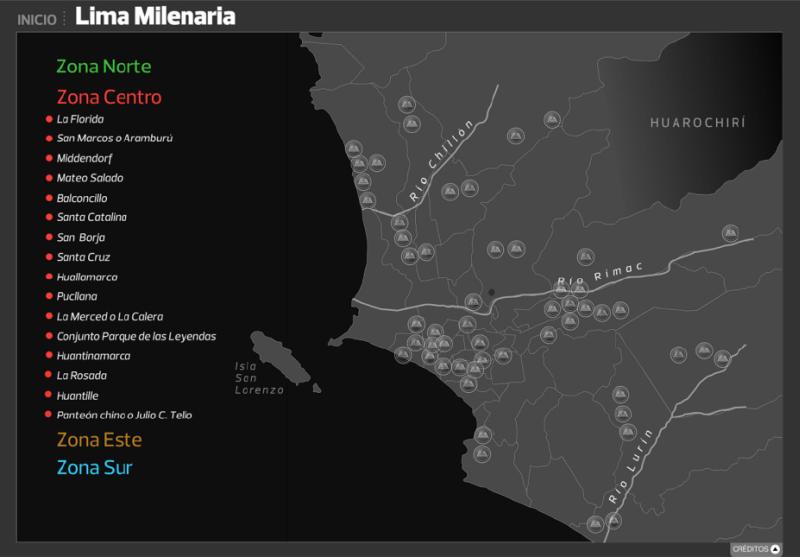Open the CRÉDITOS button
This screenshot has height=557, width=800.
(x=750, y=548)
